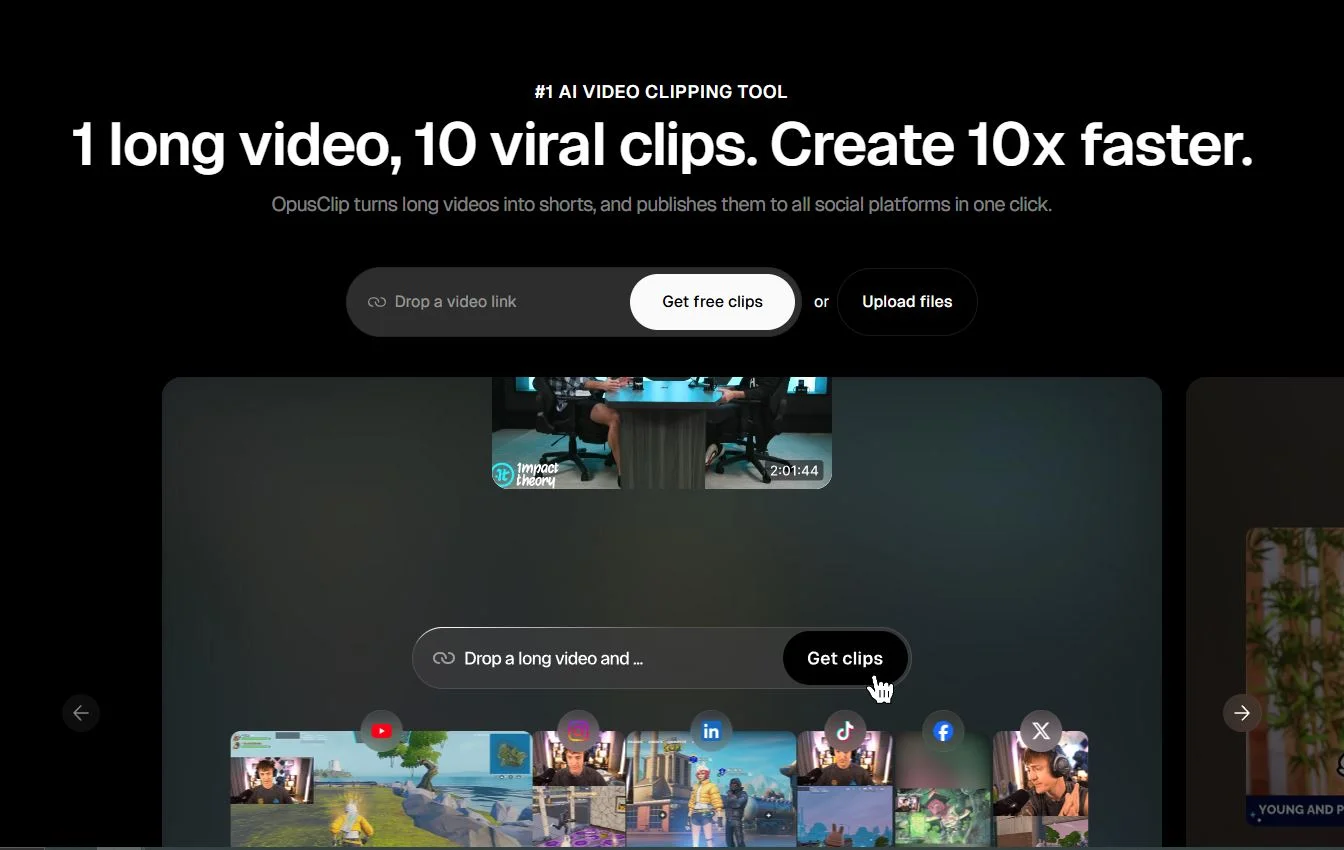Click the Facebook icon above the clips

pyautogui.click(x=943, y=731)
